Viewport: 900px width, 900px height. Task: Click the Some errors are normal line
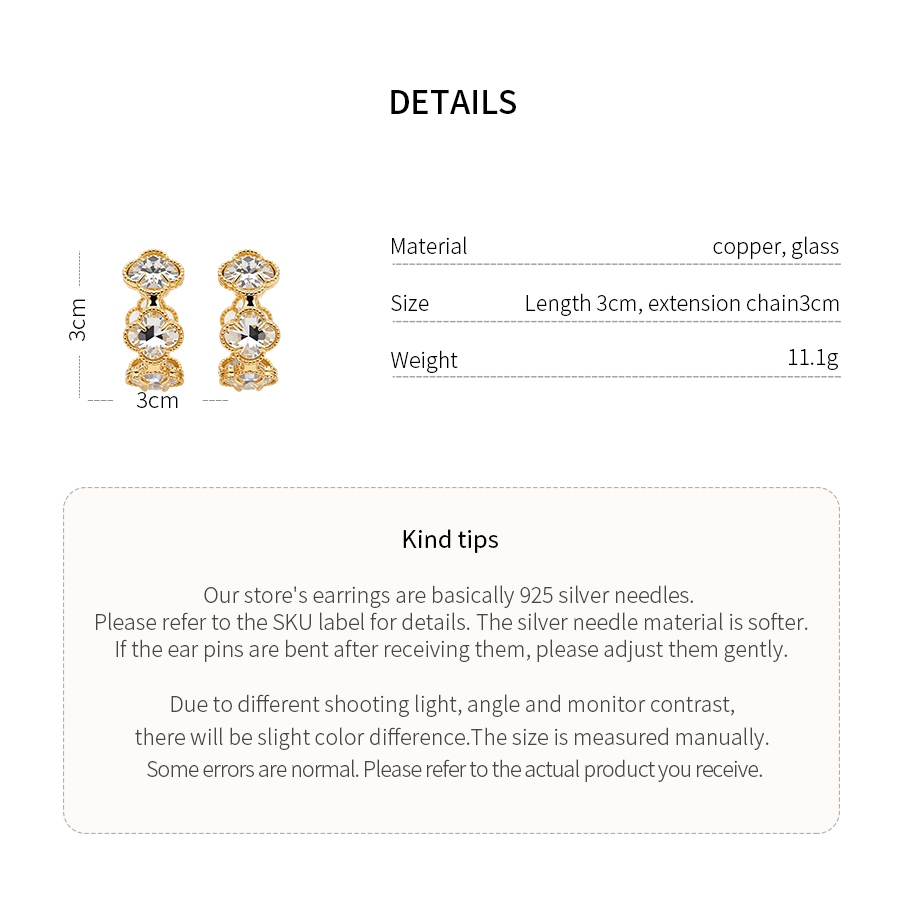click(455, 769)
